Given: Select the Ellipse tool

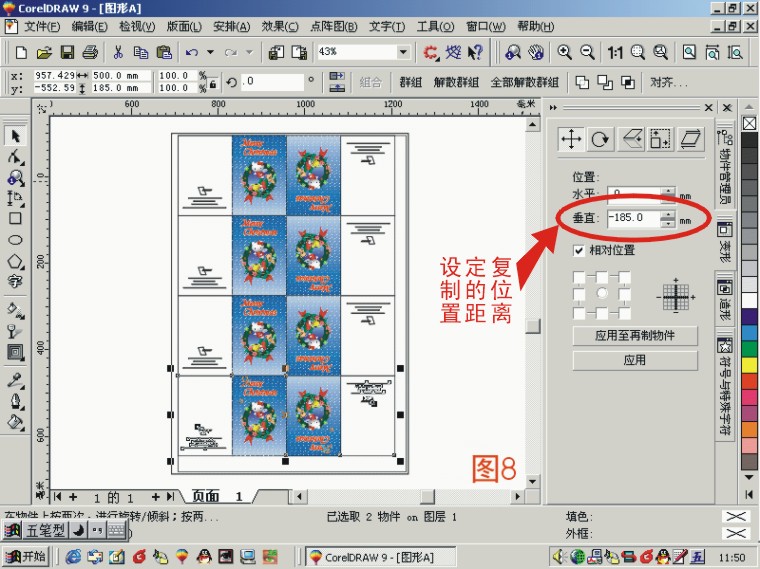Looking at the screenshot, I should point(16,240).
